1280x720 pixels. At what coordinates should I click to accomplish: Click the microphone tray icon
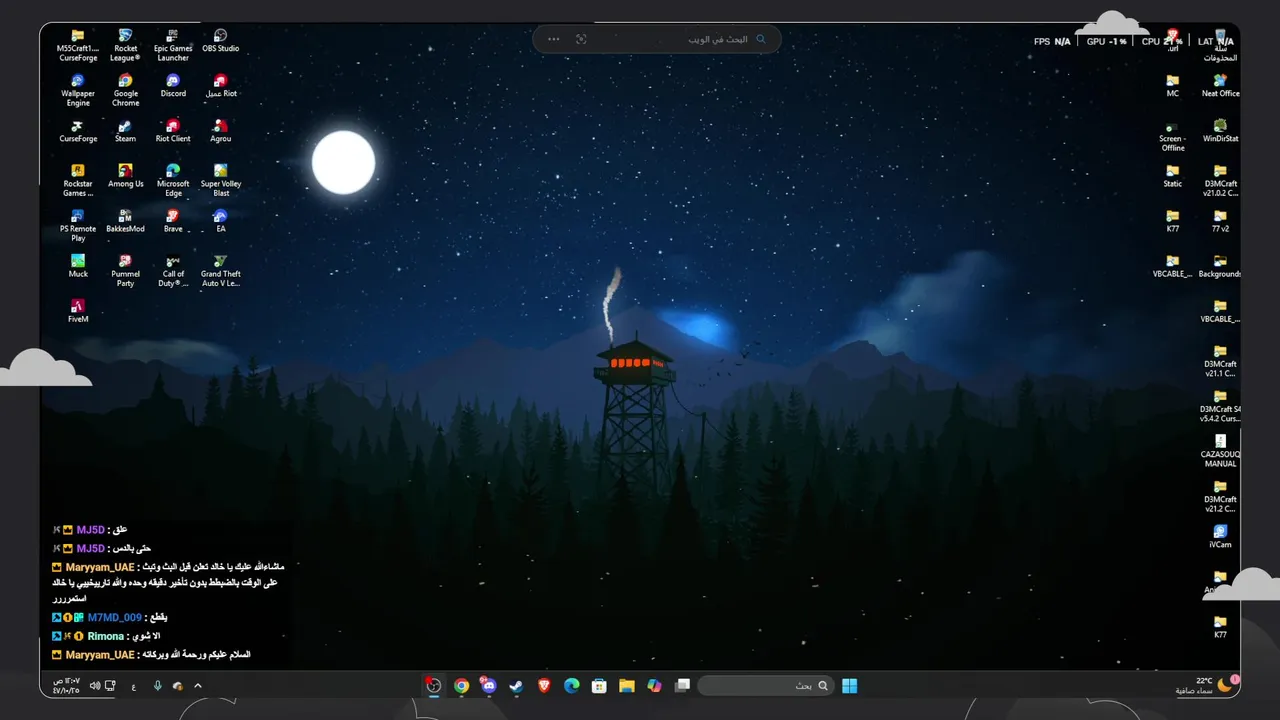pyautogui.click(x=157, y=685)
